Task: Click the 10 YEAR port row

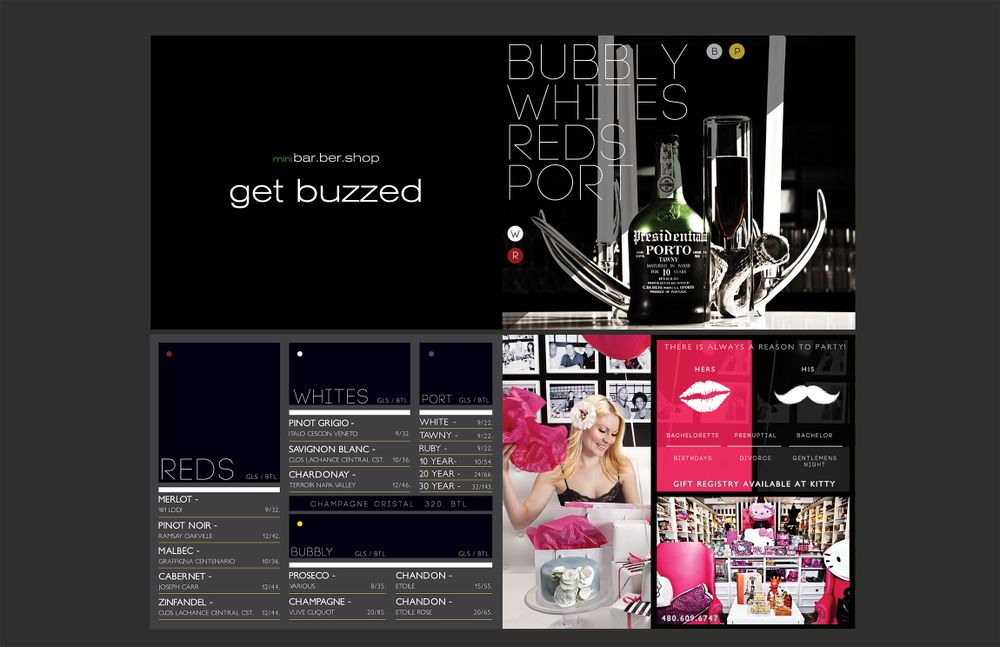Action: point(455,461)
